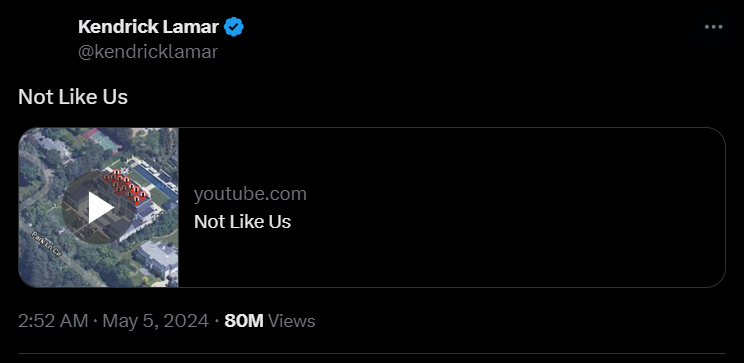This screenshot has width=744, height=363.
Task: Open the Not Like Us card title
Action: [242, 222]
